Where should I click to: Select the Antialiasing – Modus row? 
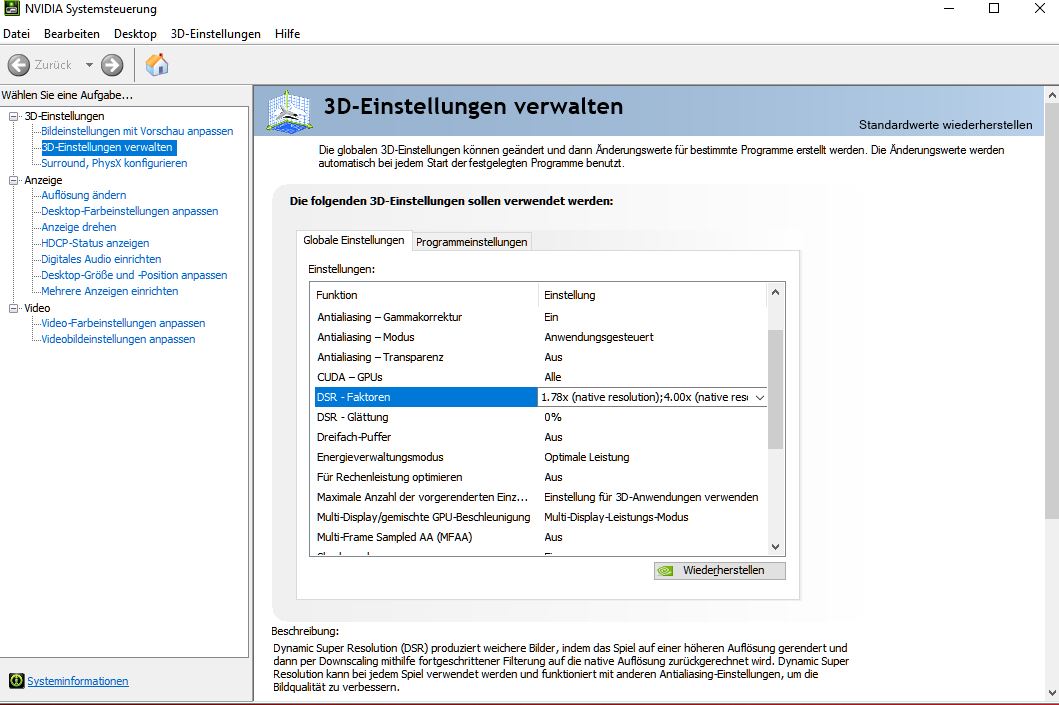[540, 337]
